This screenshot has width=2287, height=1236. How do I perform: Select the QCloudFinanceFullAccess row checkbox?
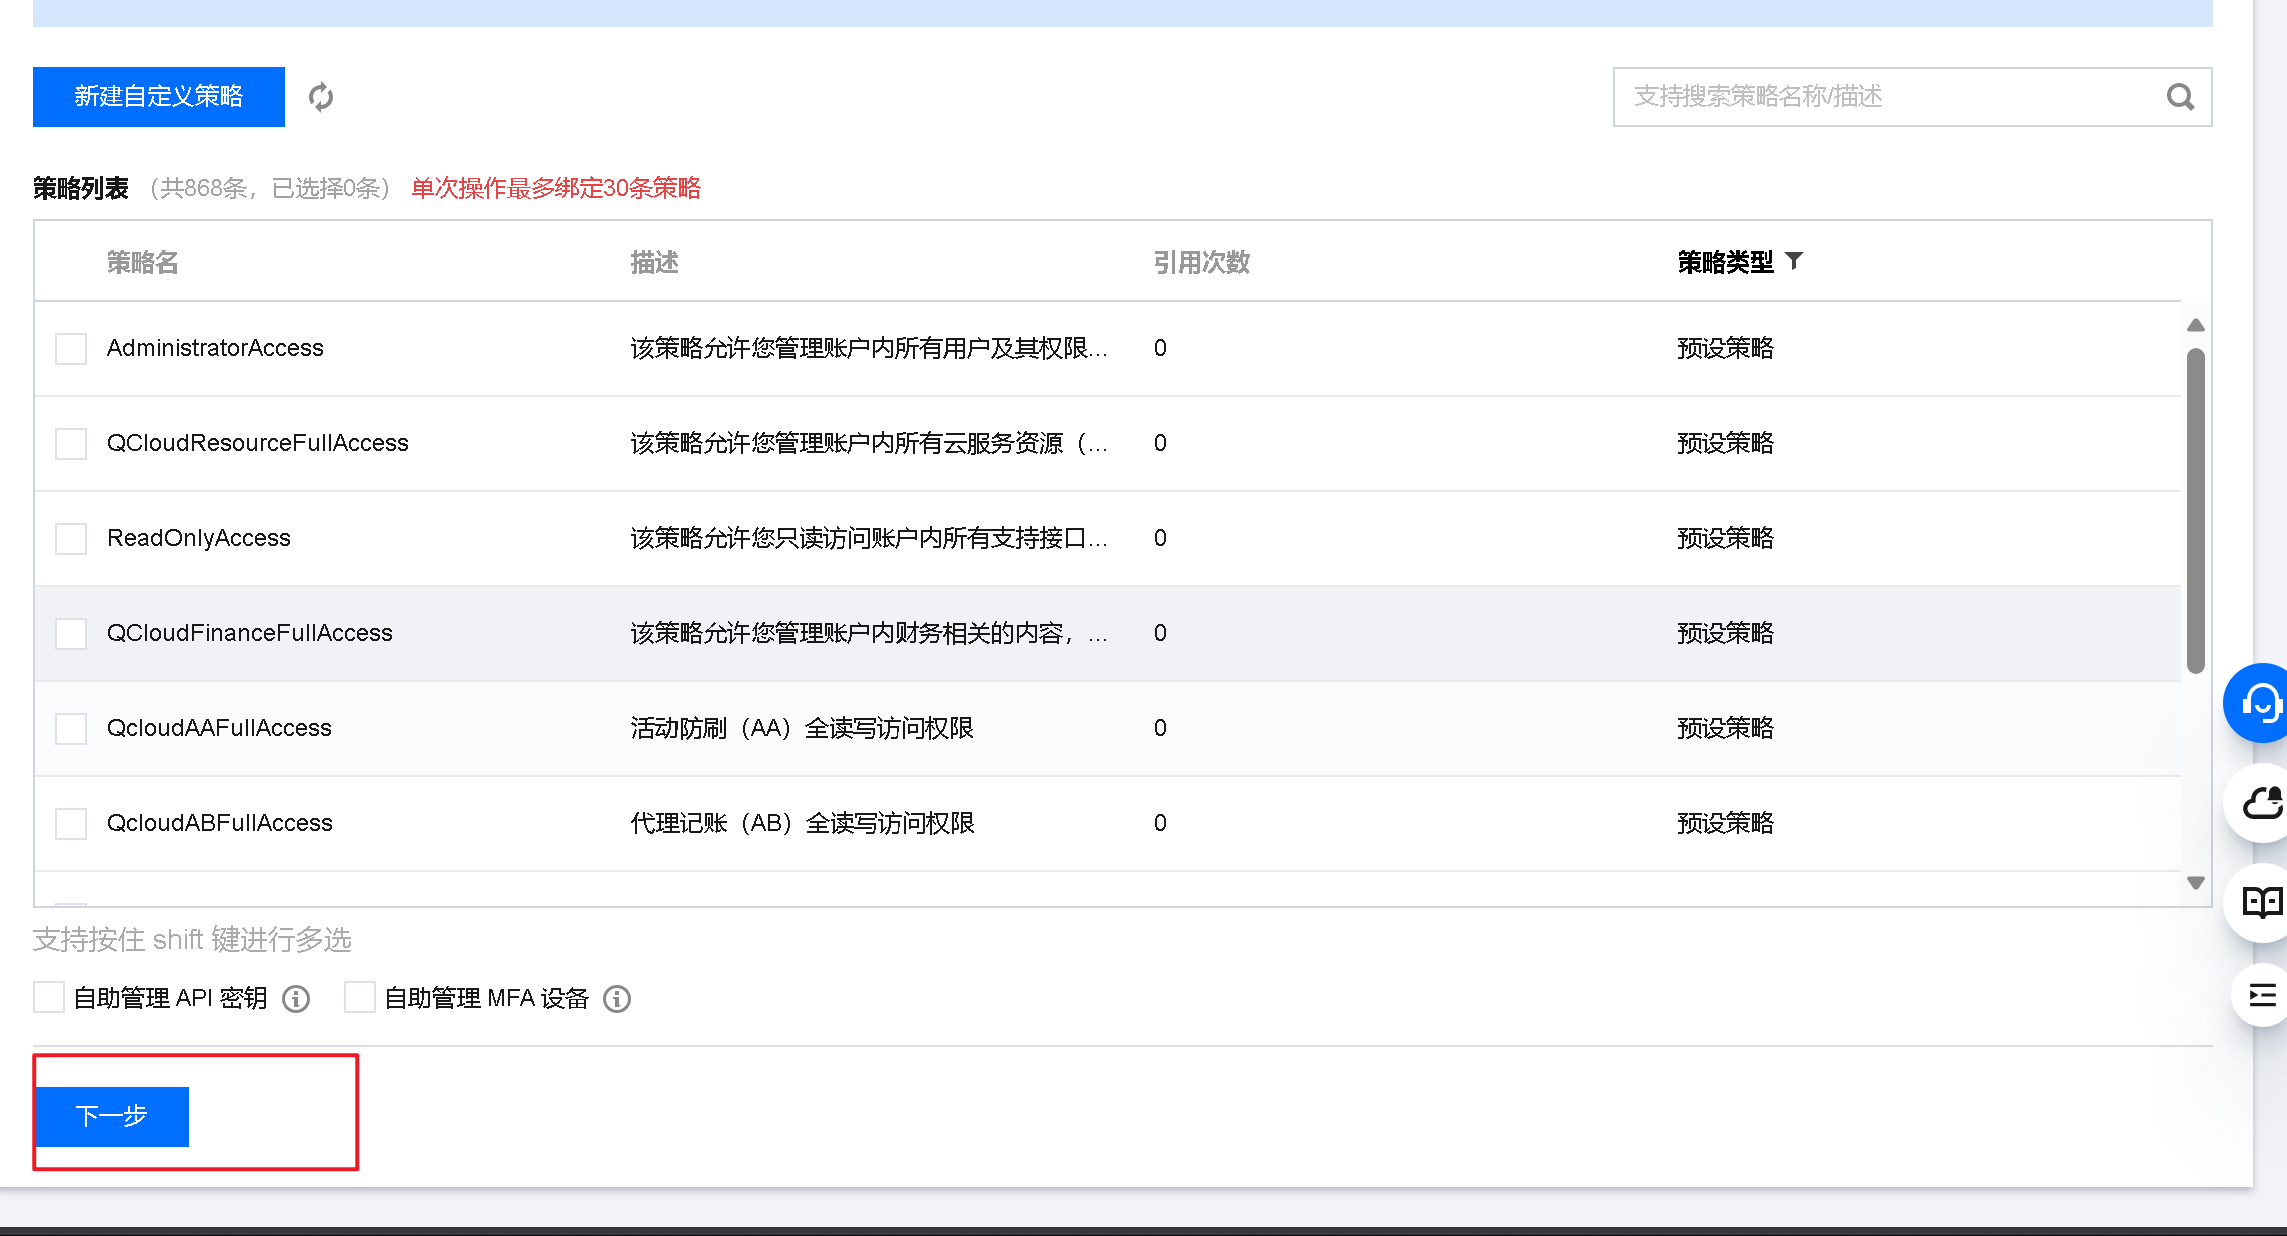[71, 634]
